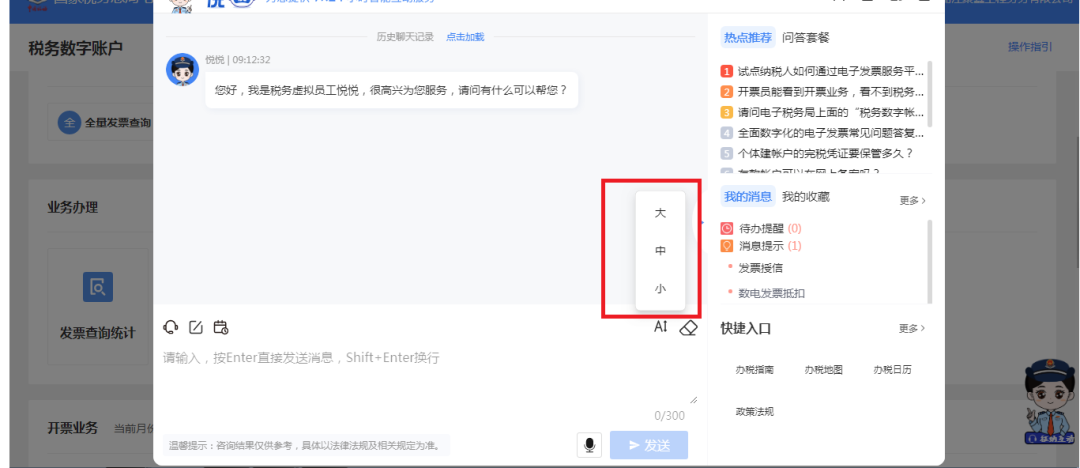Viewport: 1080px width, 468px height.
Task: Click the AI font size icon
Action: (660, 327)
